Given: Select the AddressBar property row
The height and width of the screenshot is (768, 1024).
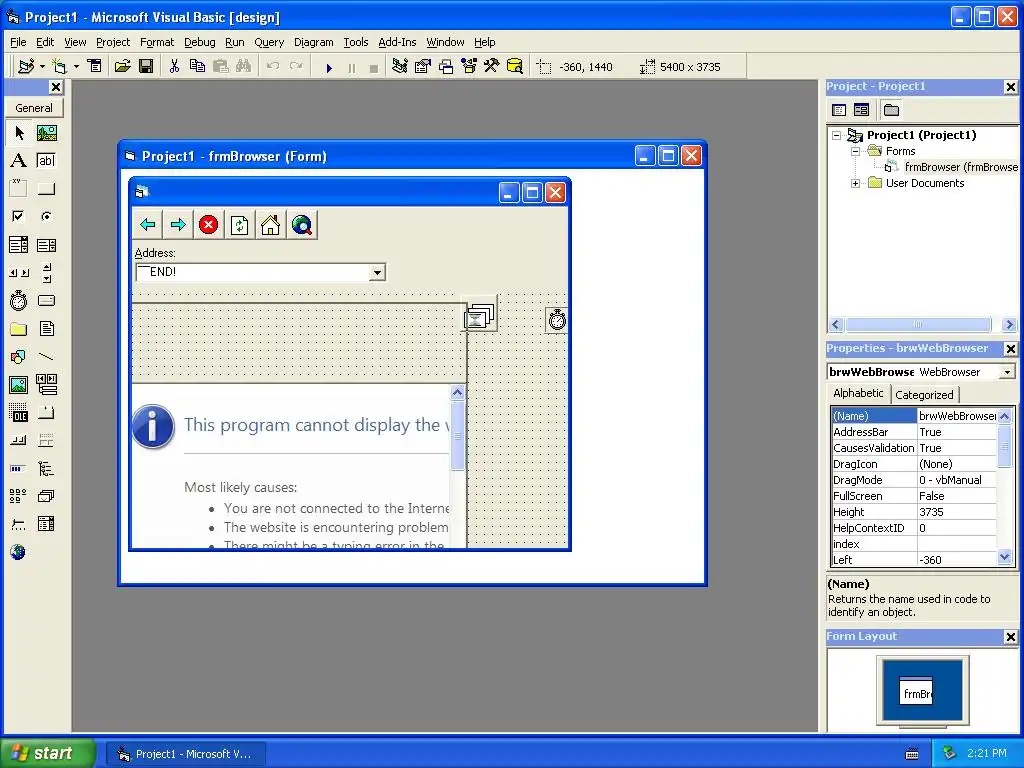Looking at the screenshot, I should [914, 432].
